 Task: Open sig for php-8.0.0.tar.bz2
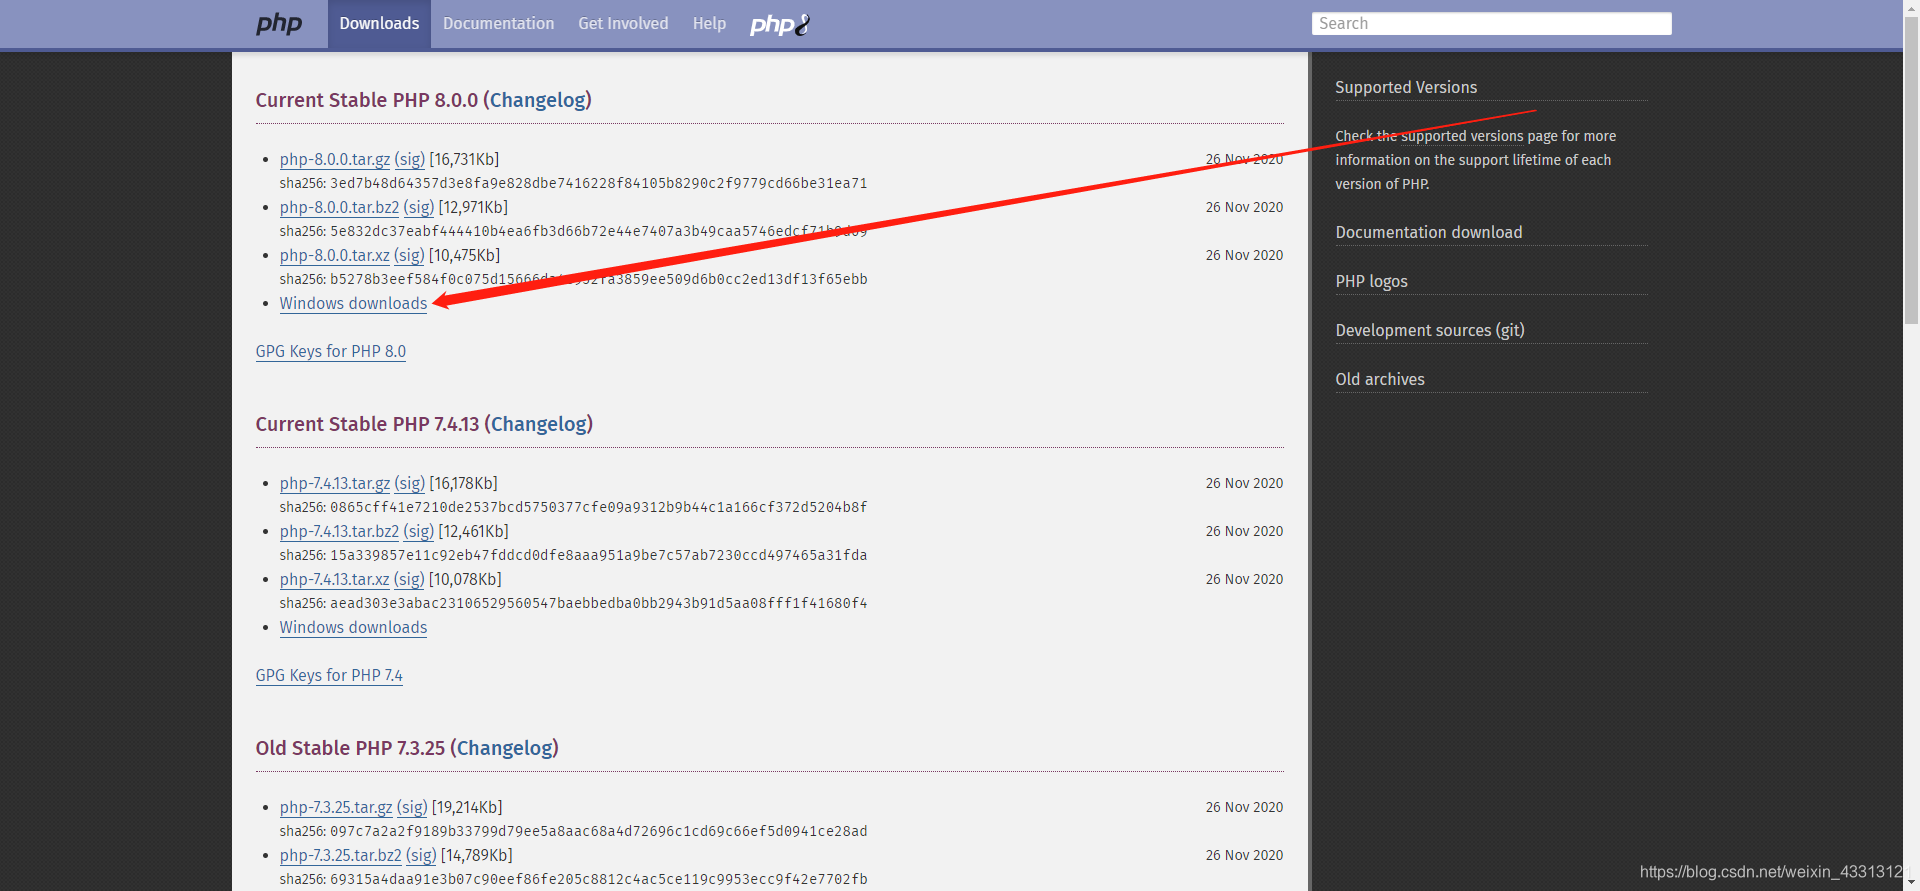419,207
